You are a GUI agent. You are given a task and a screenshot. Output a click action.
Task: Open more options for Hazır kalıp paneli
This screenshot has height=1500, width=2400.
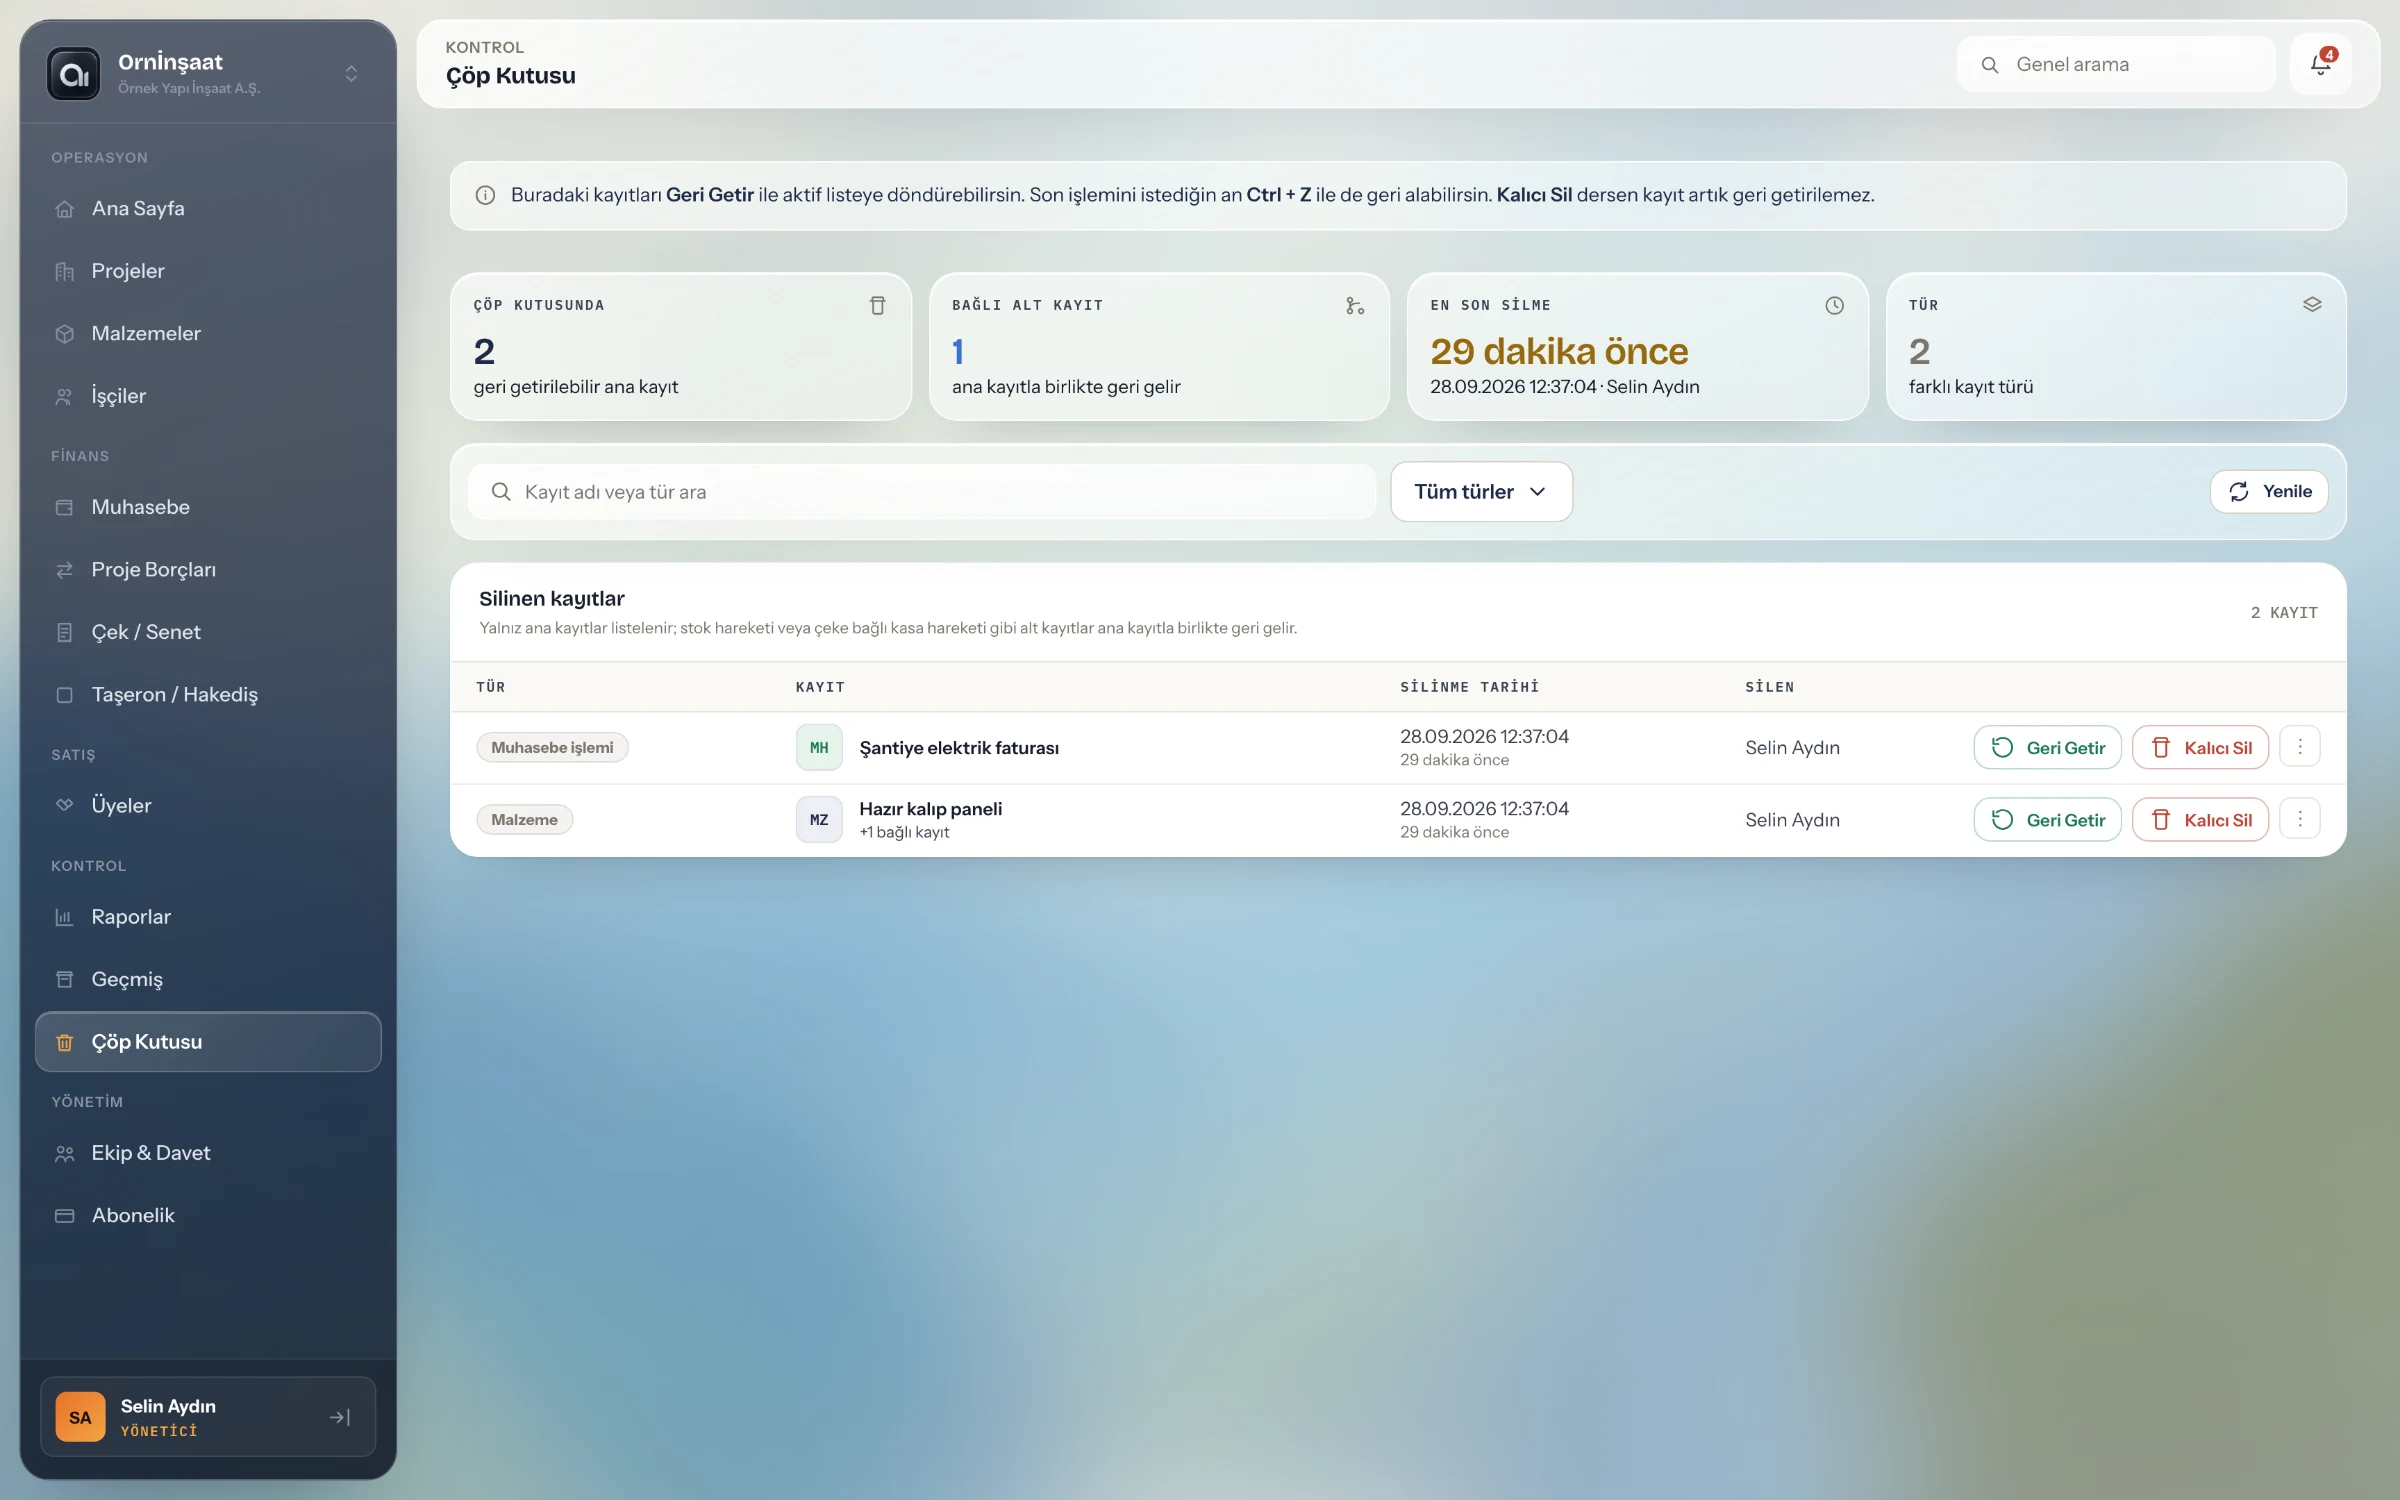(2300, 819)
